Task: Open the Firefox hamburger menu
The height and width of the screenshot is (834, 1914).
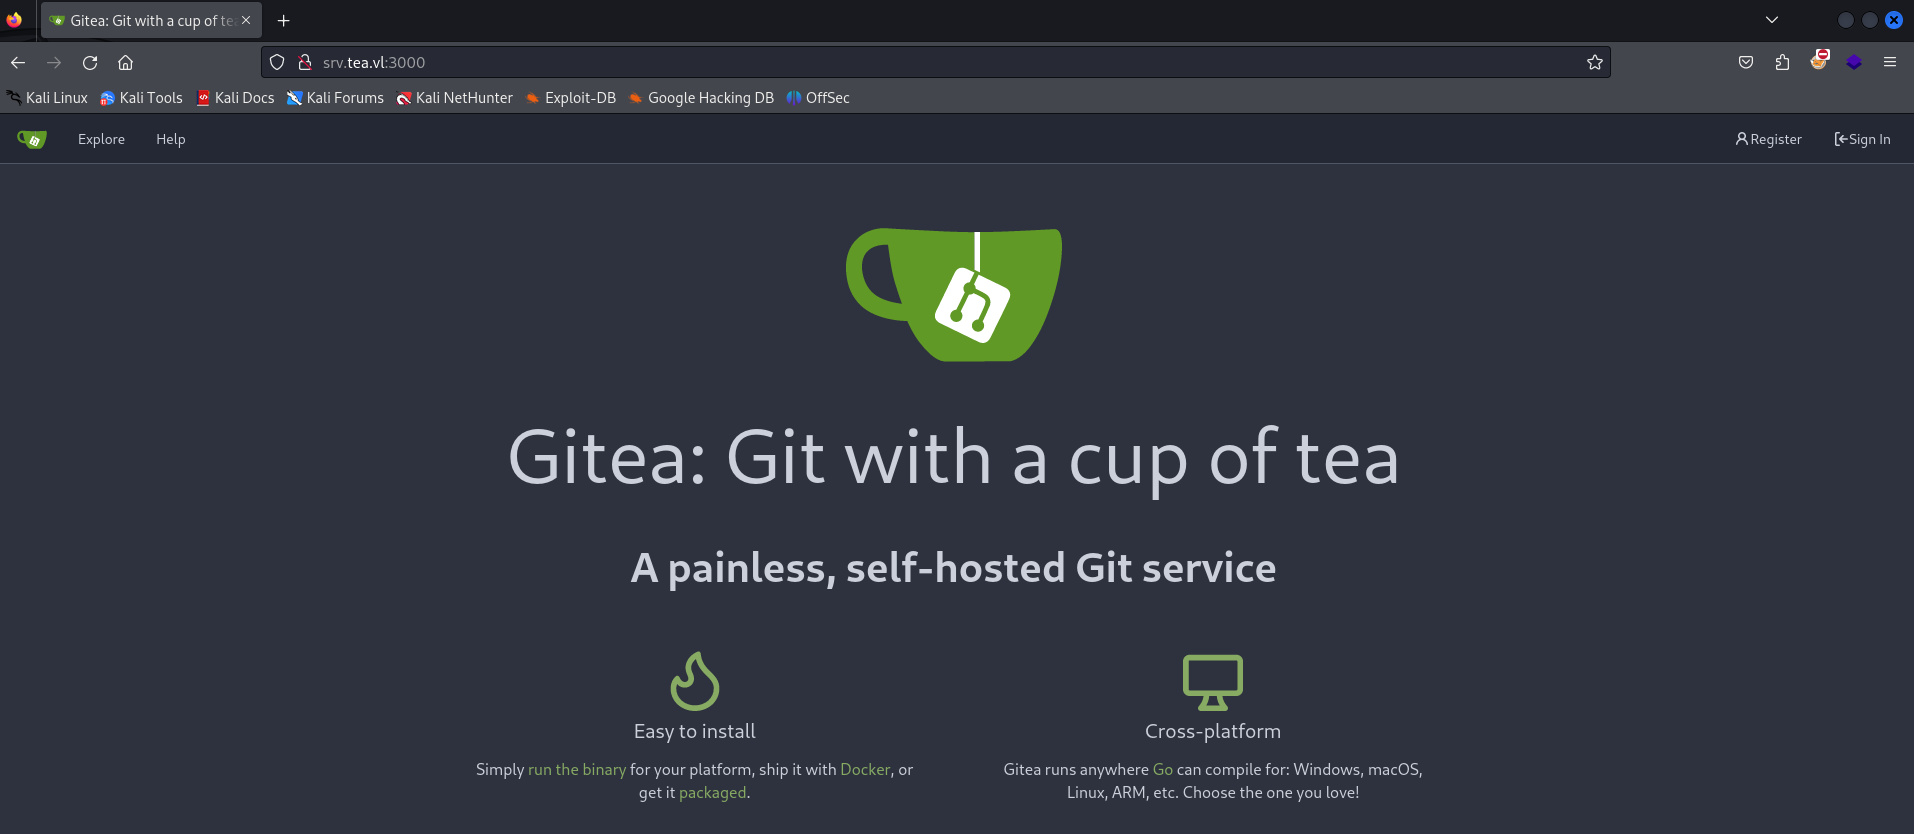Action: point(1890,63)
